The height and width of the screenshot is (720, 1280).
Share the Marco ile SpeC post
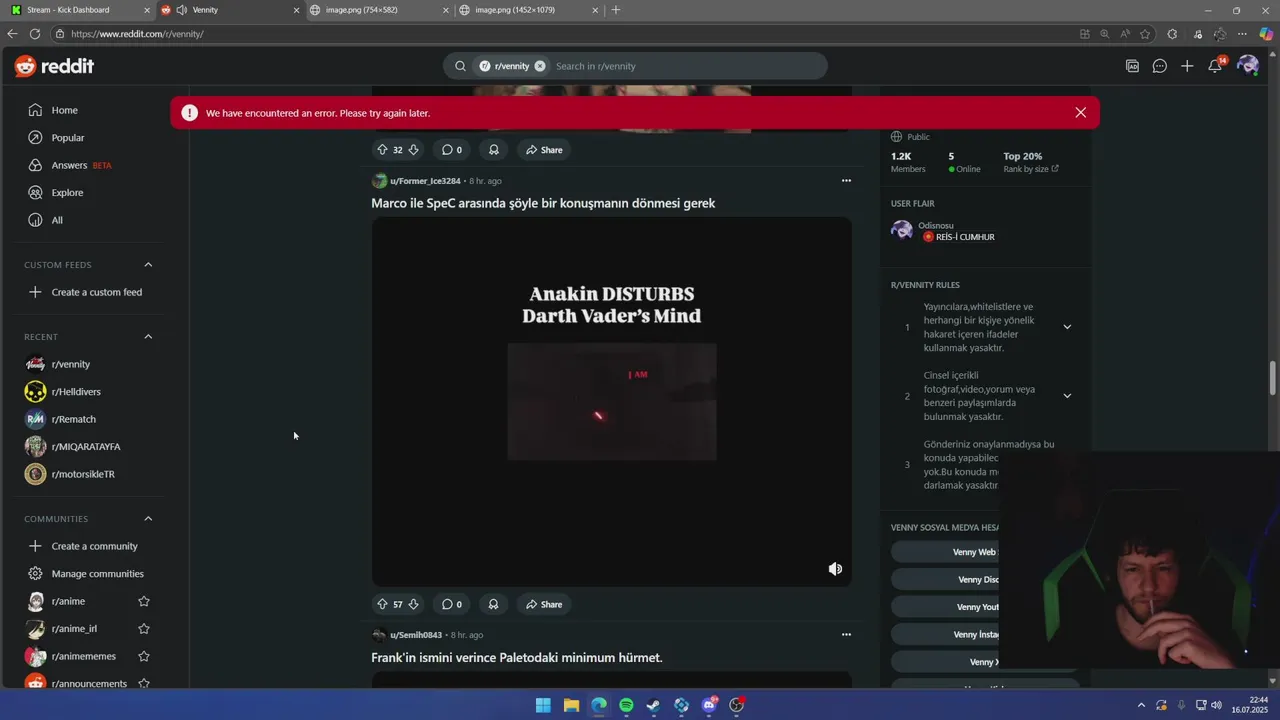pos(544,604)
